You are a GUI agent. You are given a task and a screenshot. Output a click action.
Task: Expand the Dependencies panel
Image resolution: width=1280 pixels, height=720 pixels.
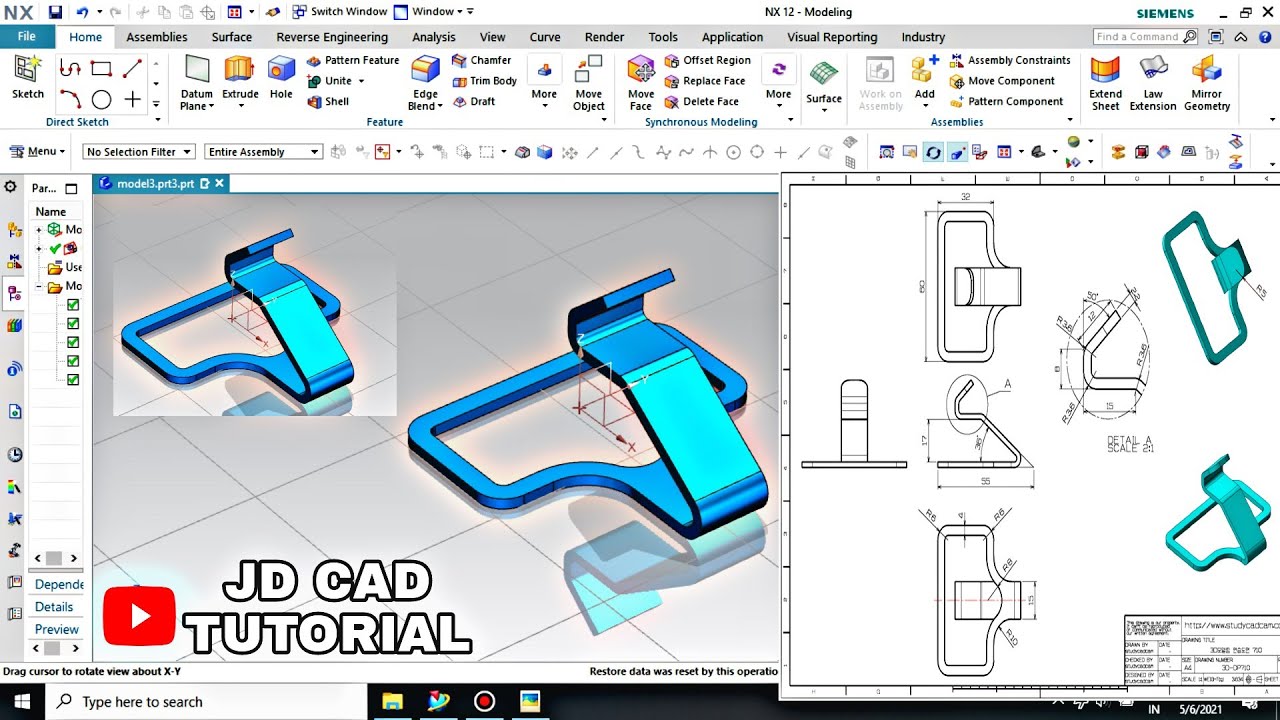(x=58, y=584)
